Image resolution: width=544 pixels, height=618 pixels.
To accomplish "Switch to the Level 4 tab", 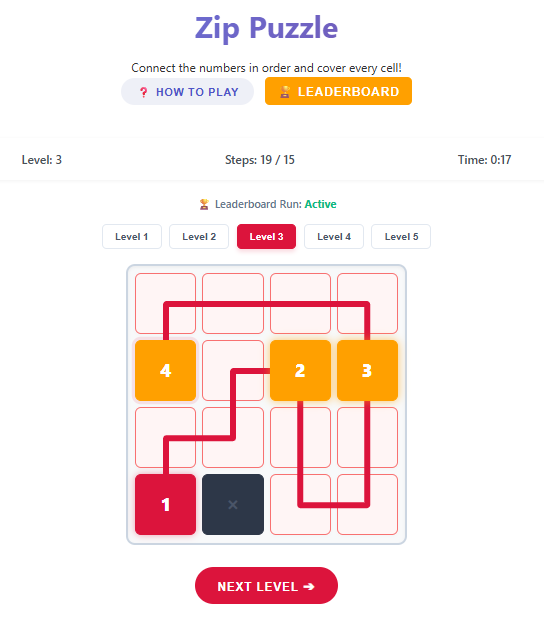I will point(334,236).
